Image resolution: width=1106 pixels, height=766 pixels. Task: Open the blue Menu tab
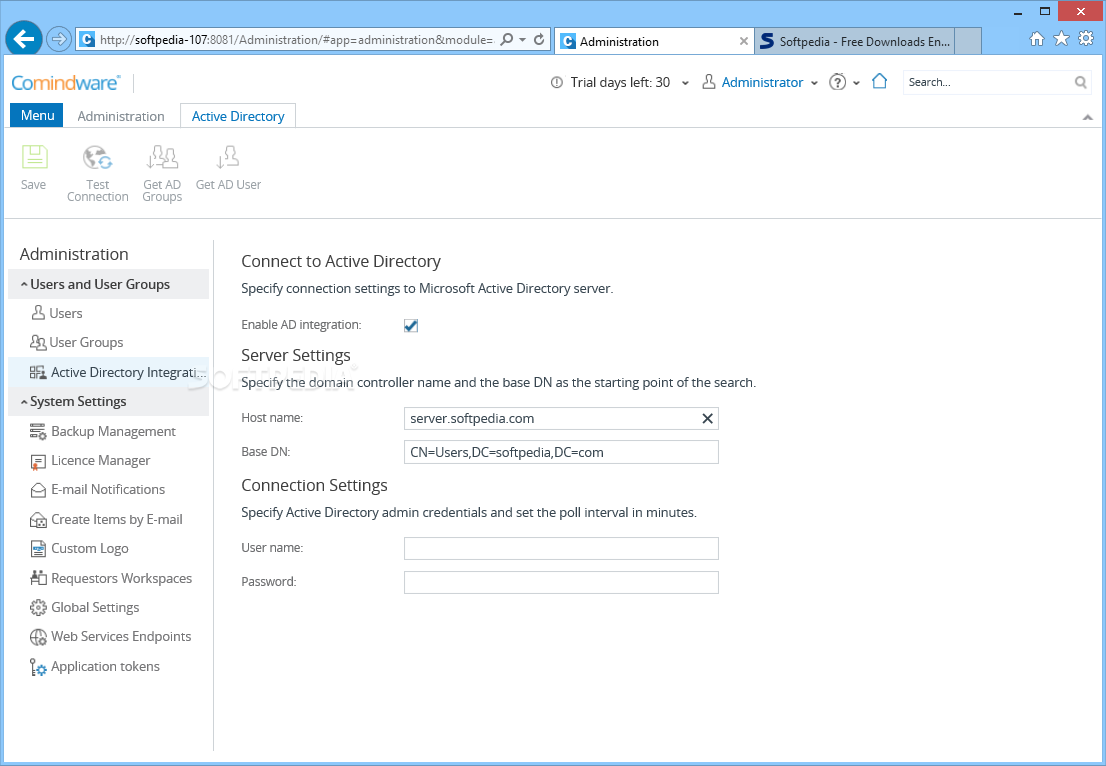(x=37, y=115)
